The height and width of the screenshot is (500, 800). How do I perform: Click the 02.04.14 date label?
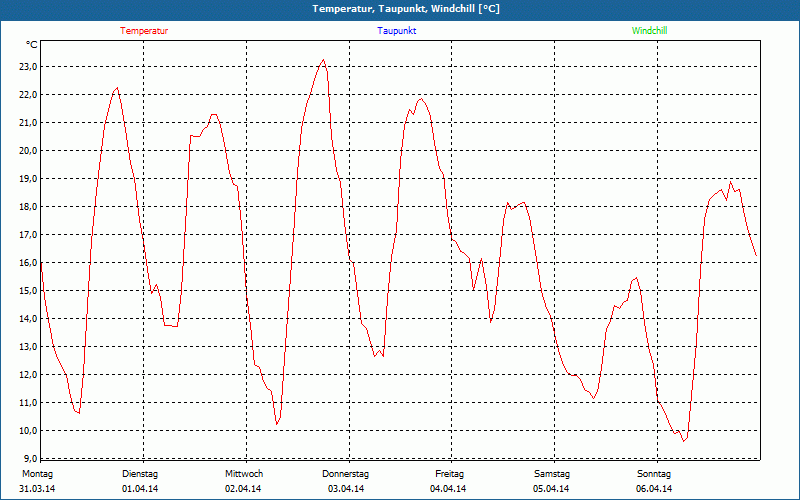click(x=243, y=489)
